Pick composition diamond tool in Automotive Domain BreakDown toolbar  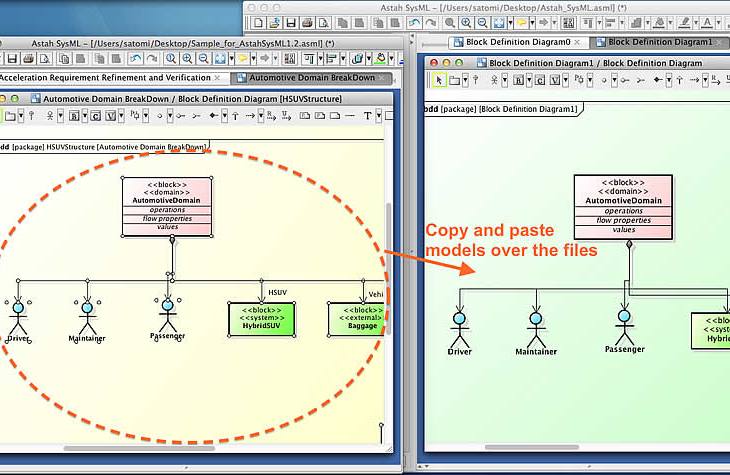pos(214,115)
